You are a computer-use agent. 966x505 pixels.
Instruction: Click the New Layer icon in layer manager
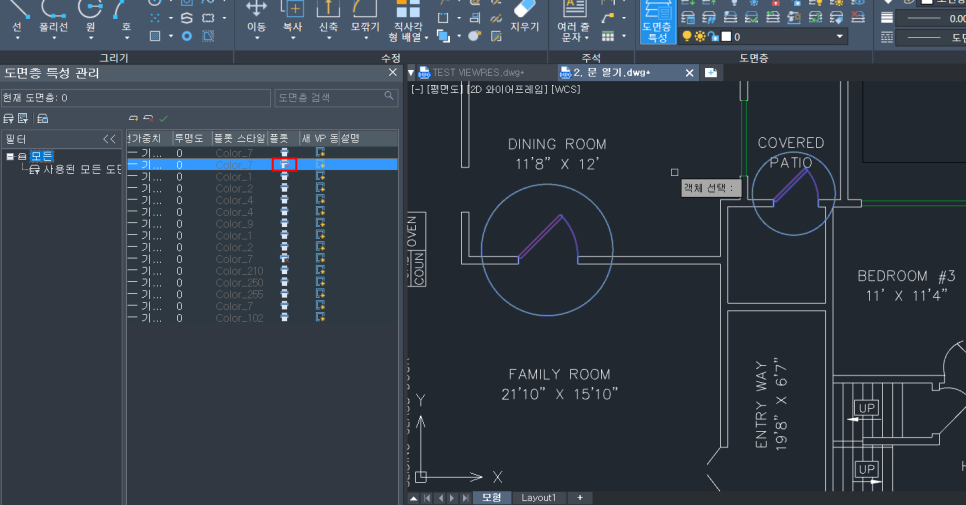[133, 118]
